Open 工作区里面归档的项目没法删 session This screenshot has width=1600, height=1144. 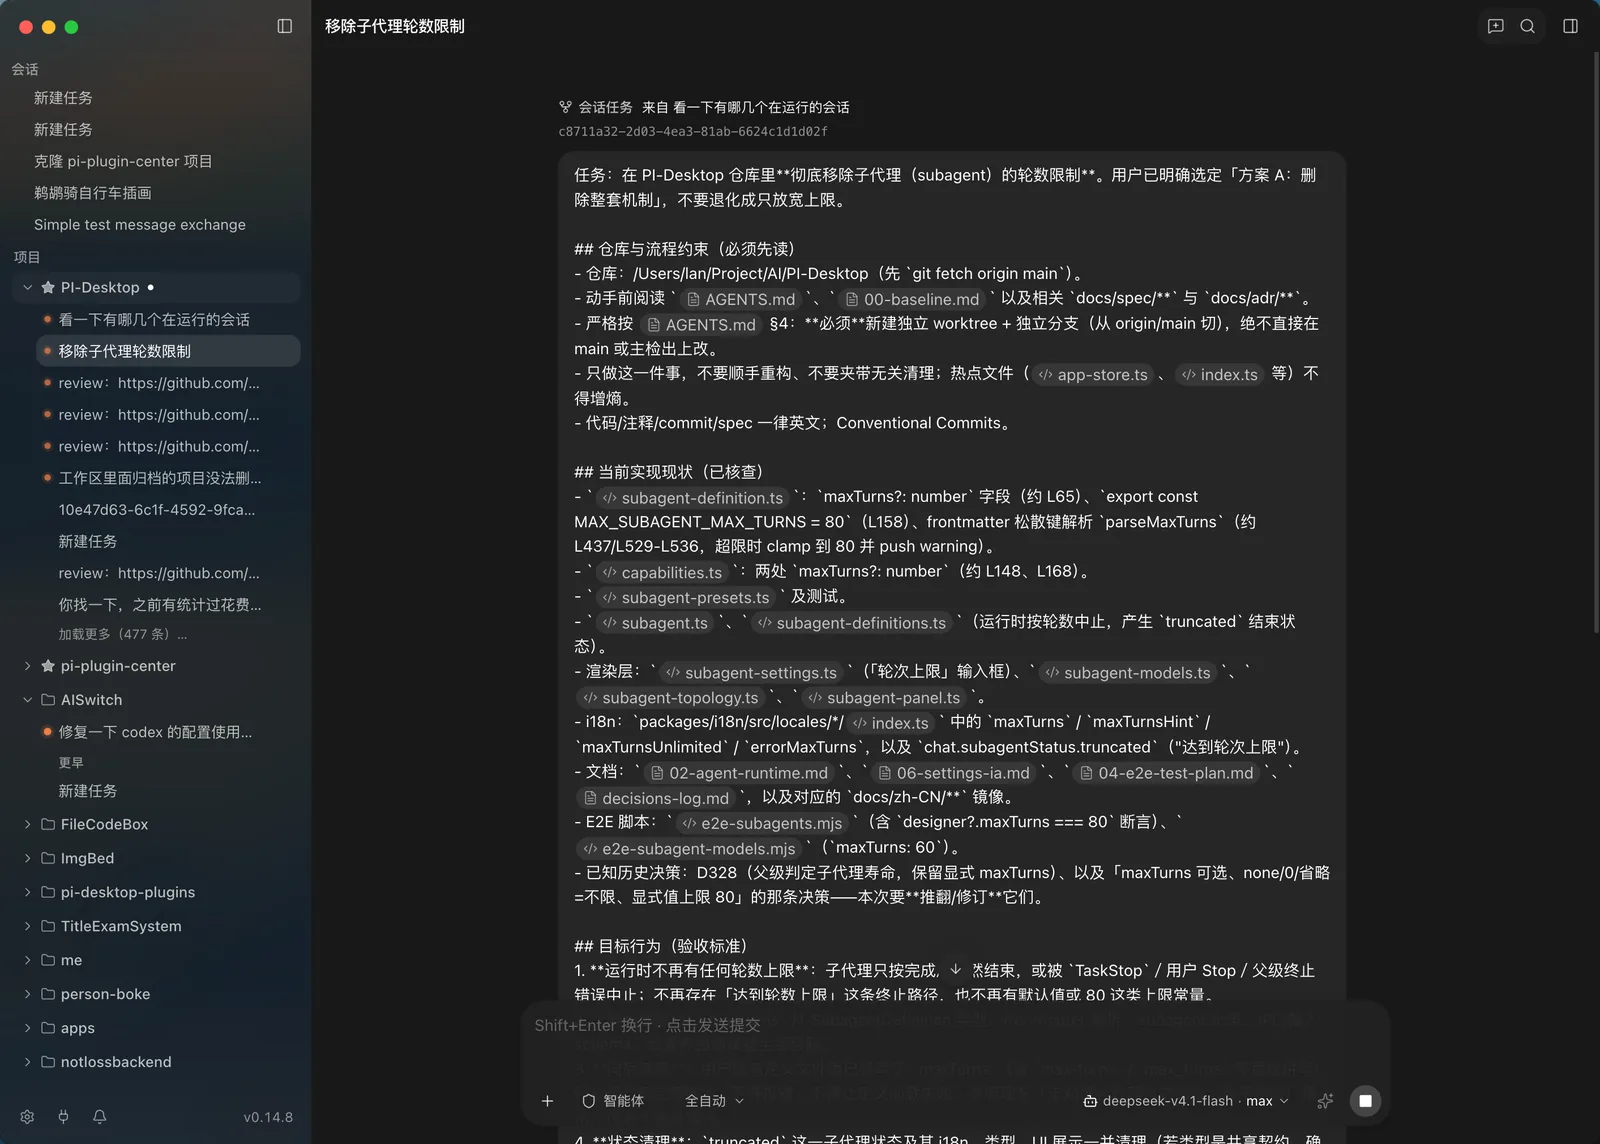tap(160, 478)
